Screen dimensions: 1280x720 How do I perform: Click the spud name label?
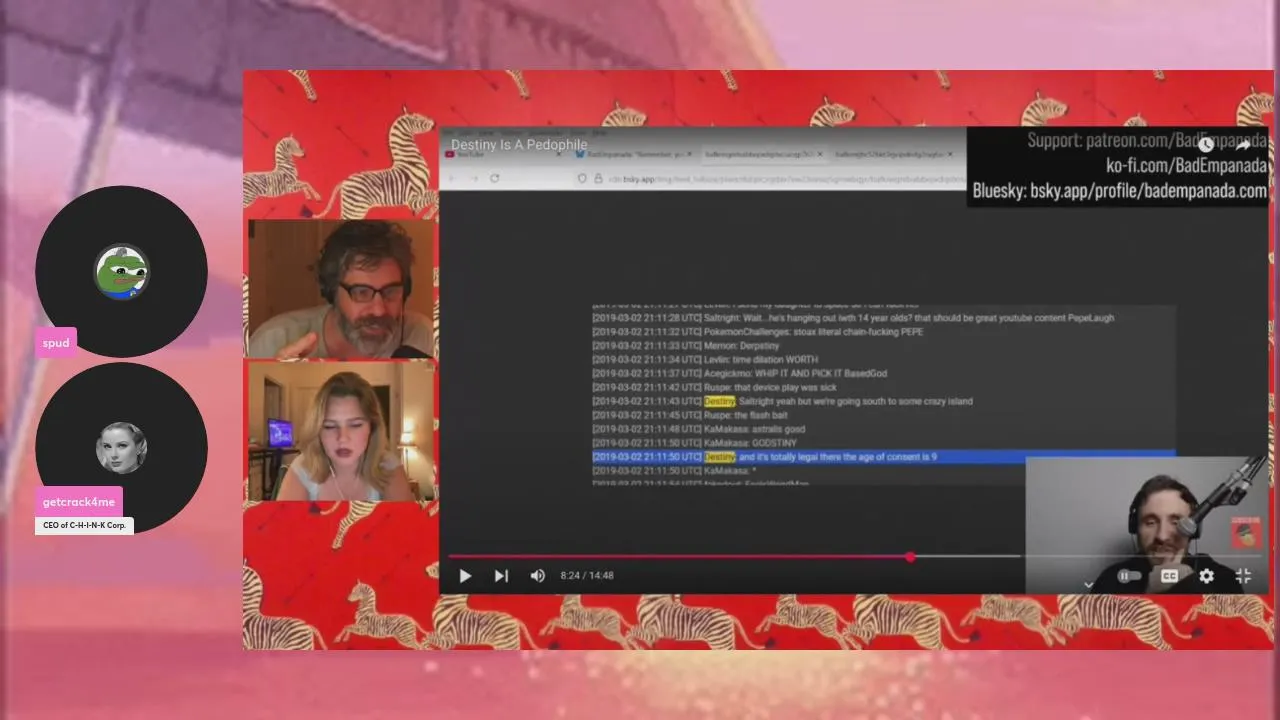[56, 343]
